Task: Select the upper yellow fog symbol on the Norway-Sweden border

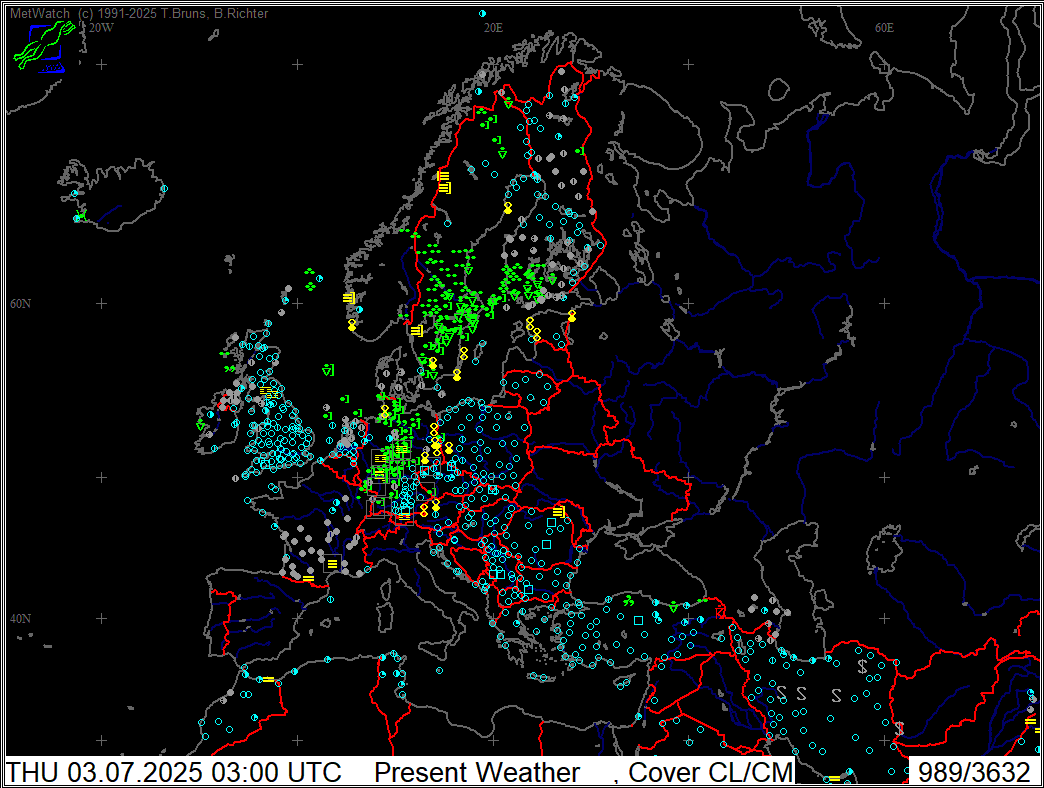Action: click(x=443, y=176)
